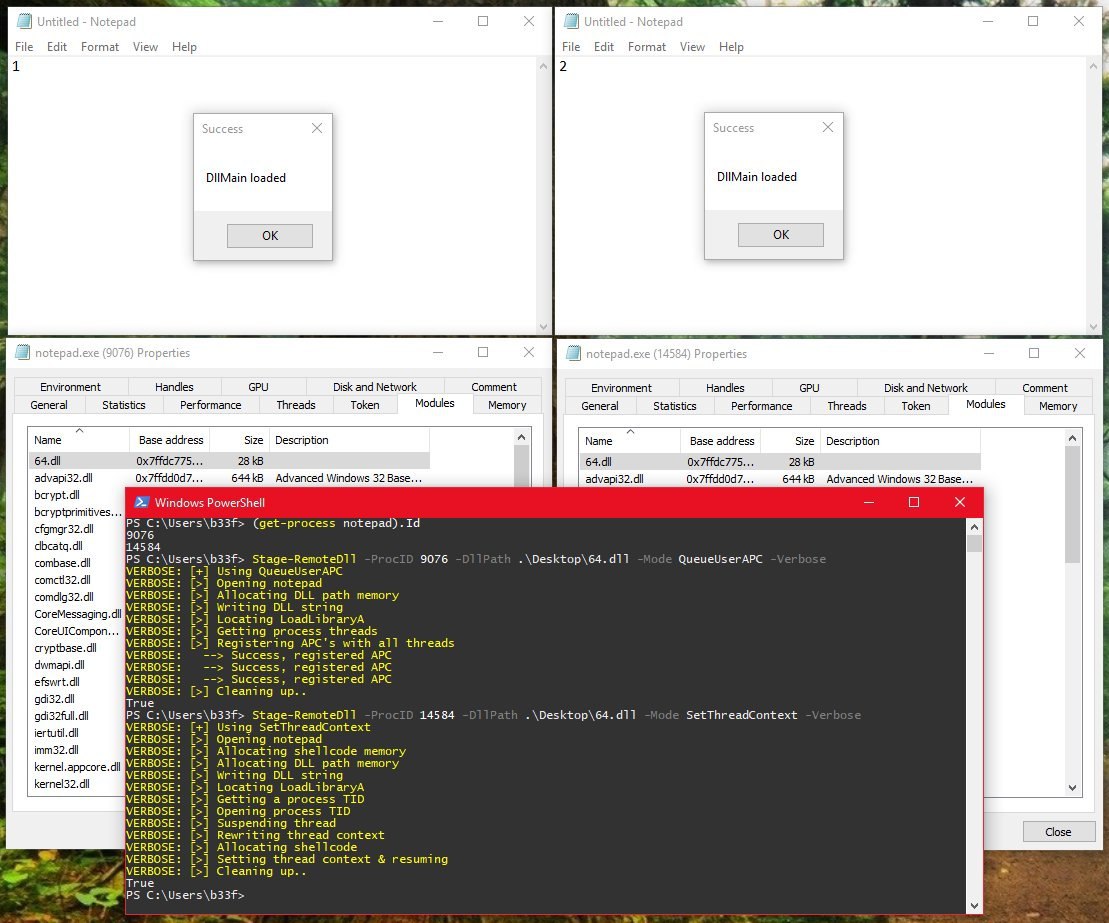Click OK in right Notepad Success dialog
The width and height of the screenshot is (1109, 923).
pos(781,235)
